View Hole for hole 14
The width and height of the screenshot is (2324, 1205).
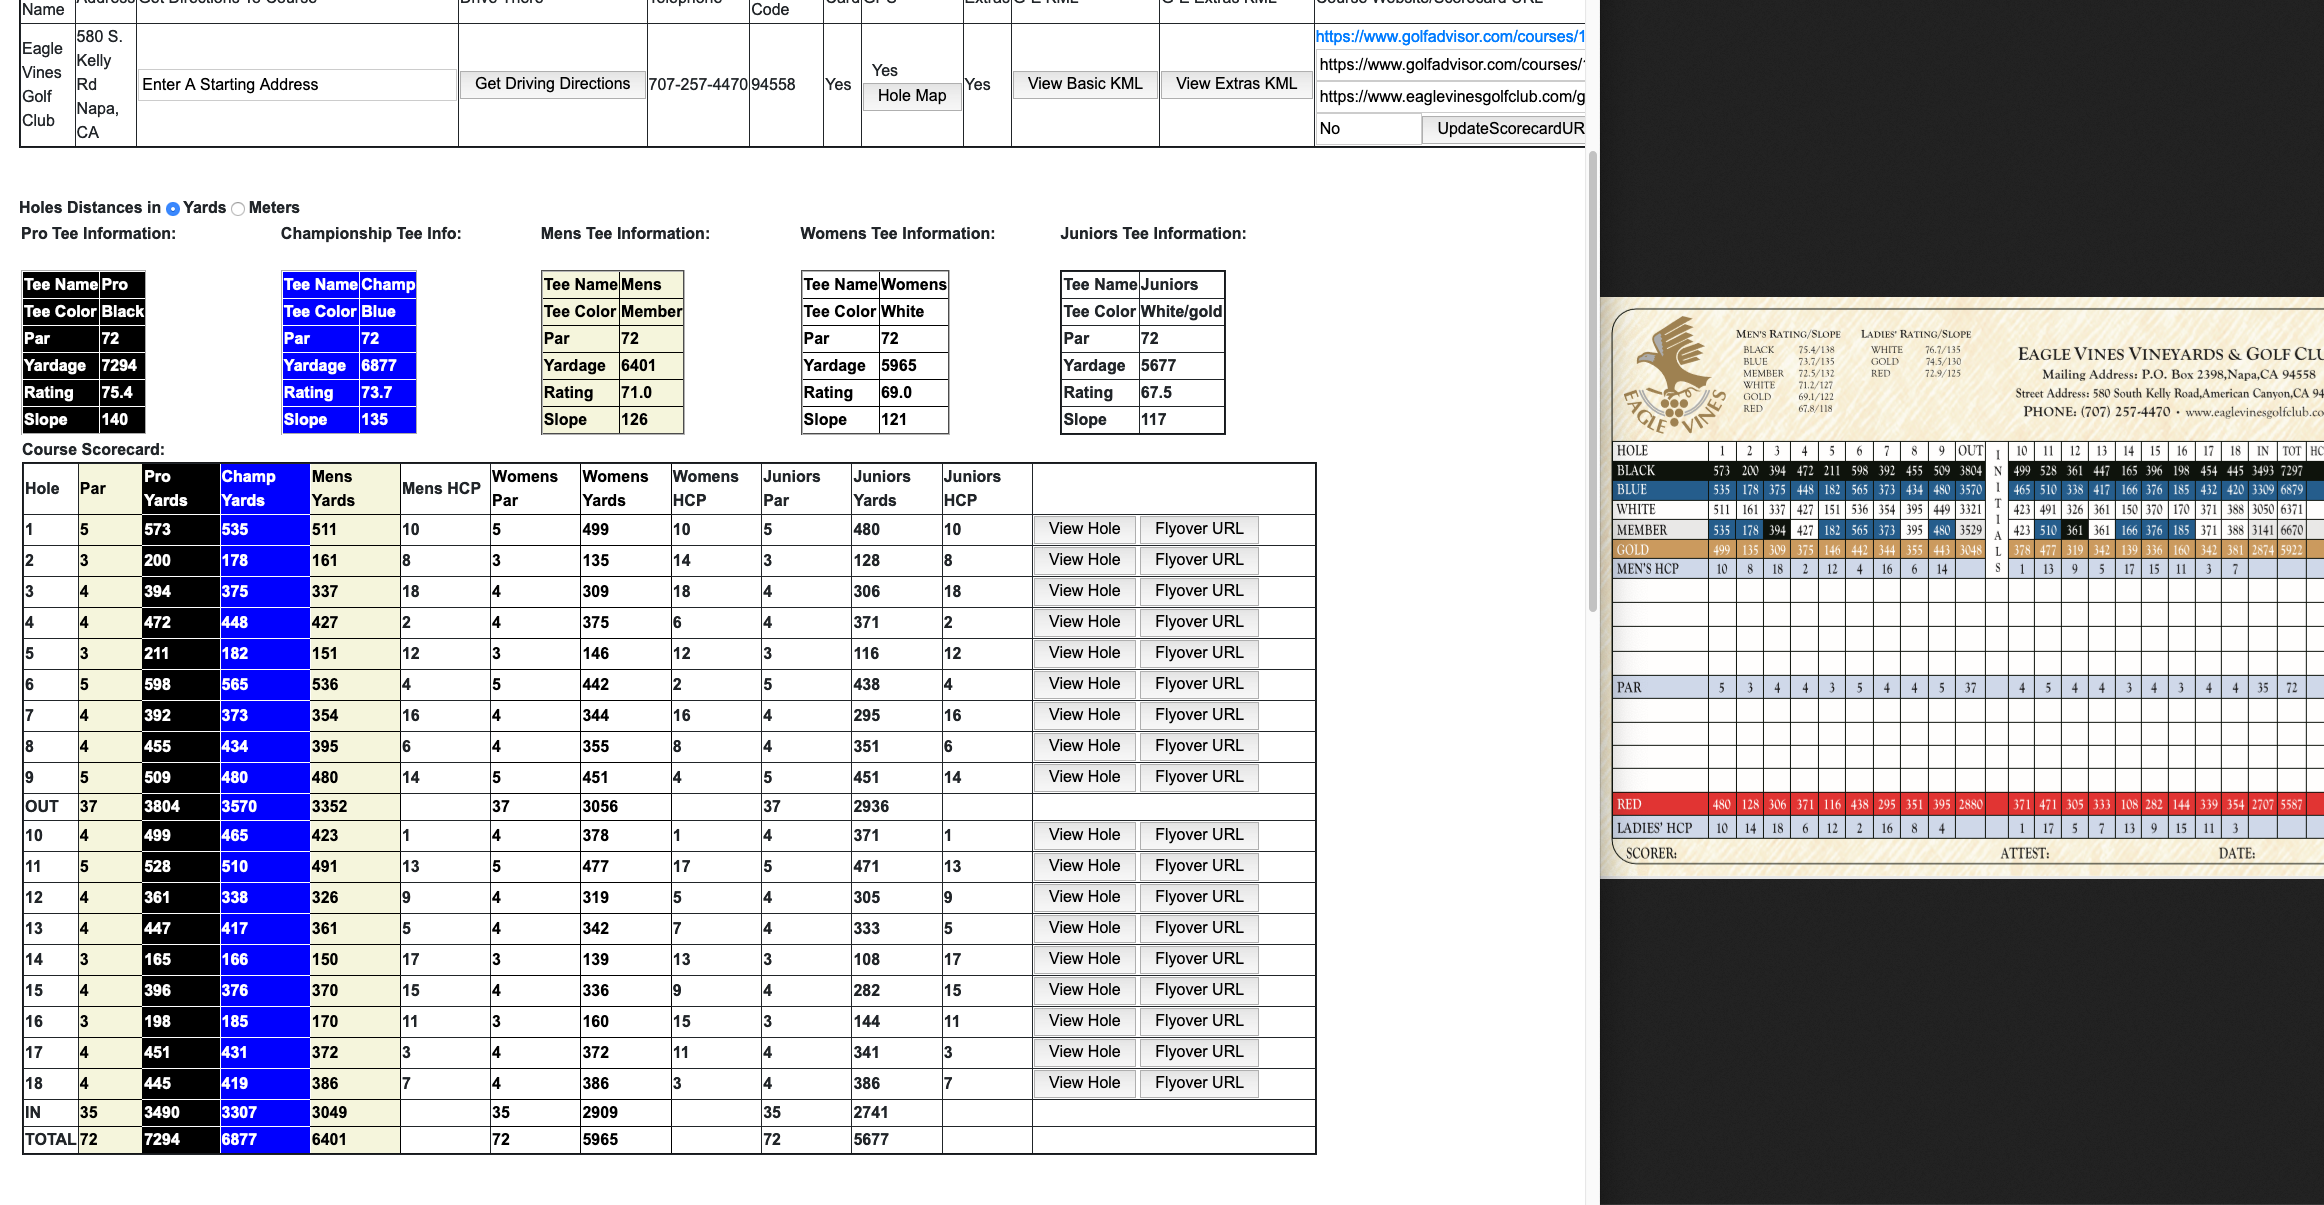coord(1085,959)
